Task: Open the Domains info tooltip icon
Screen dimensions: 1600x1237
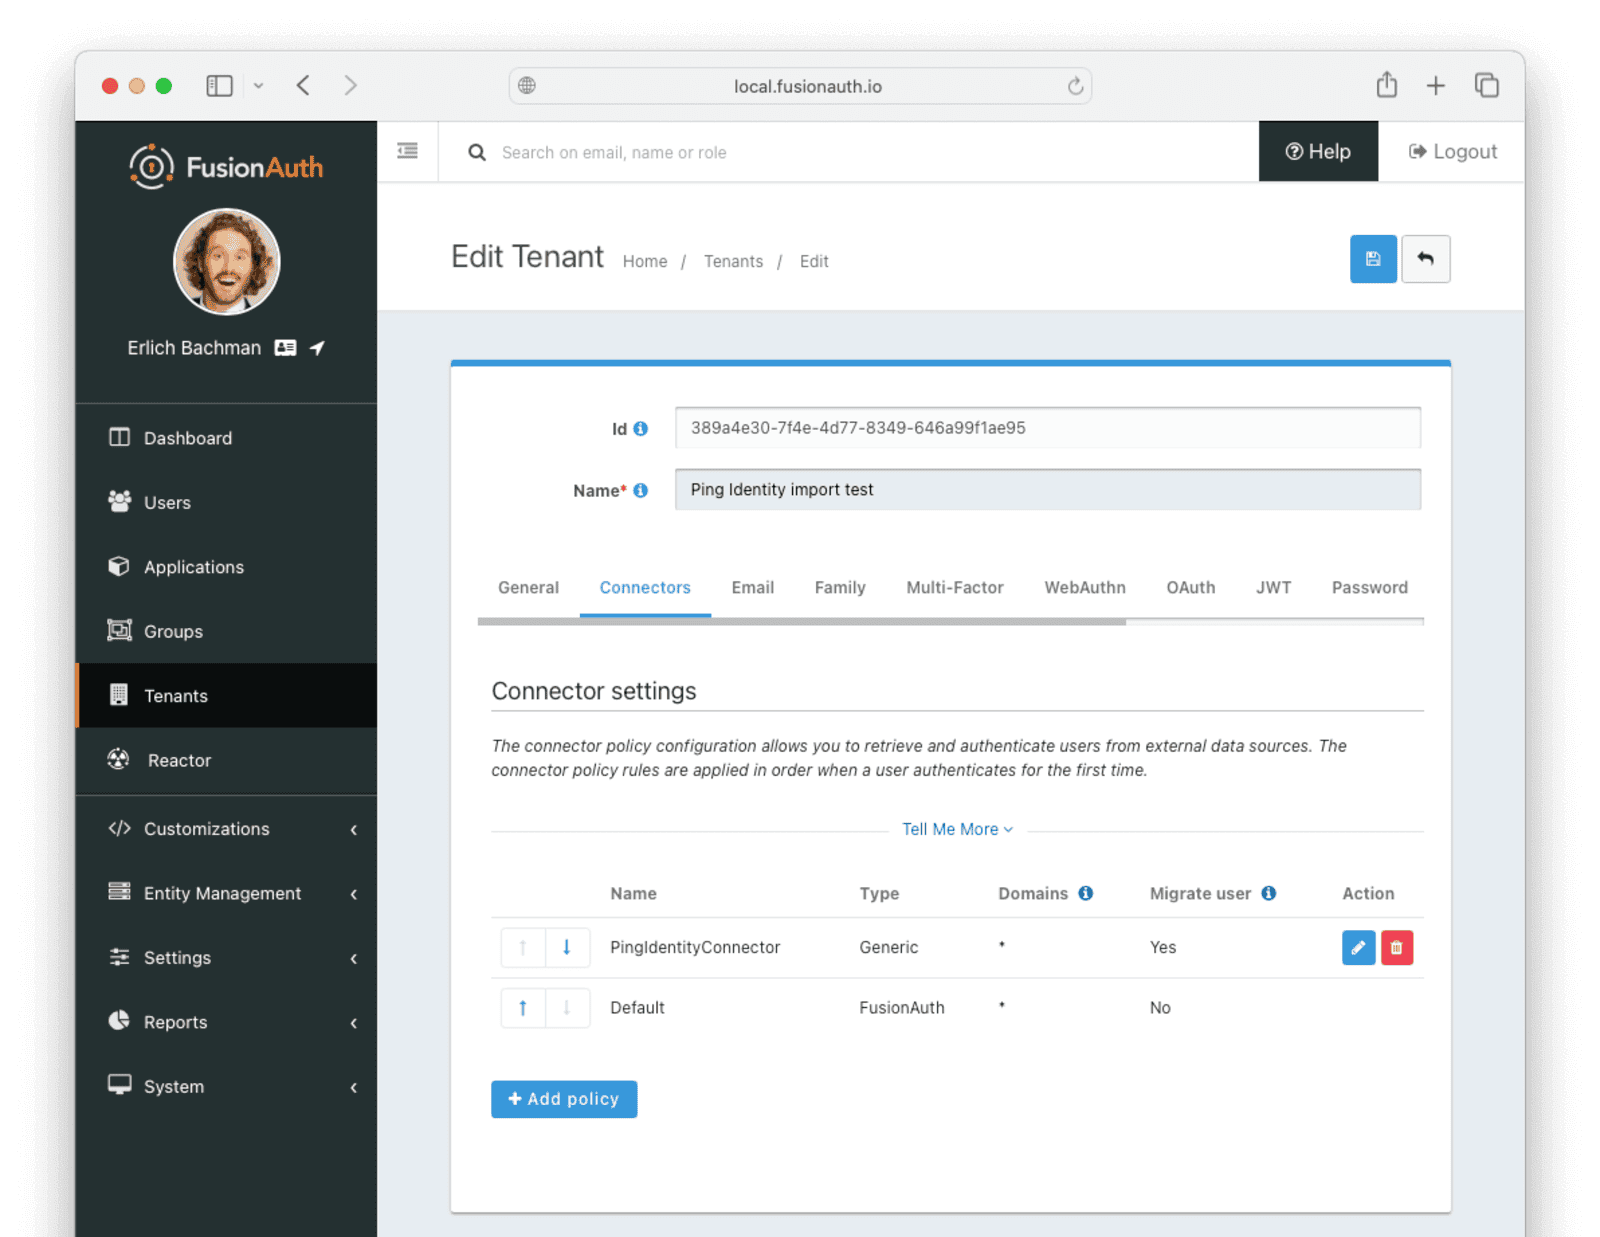Action: click(1086, 893)
